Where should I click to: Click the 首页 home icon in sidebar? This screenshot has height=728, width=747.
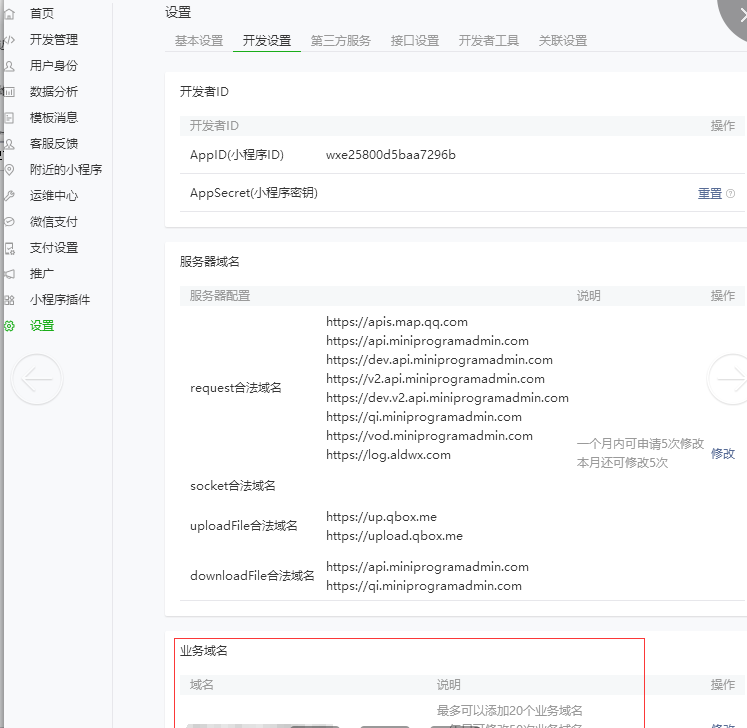(9, 14)
